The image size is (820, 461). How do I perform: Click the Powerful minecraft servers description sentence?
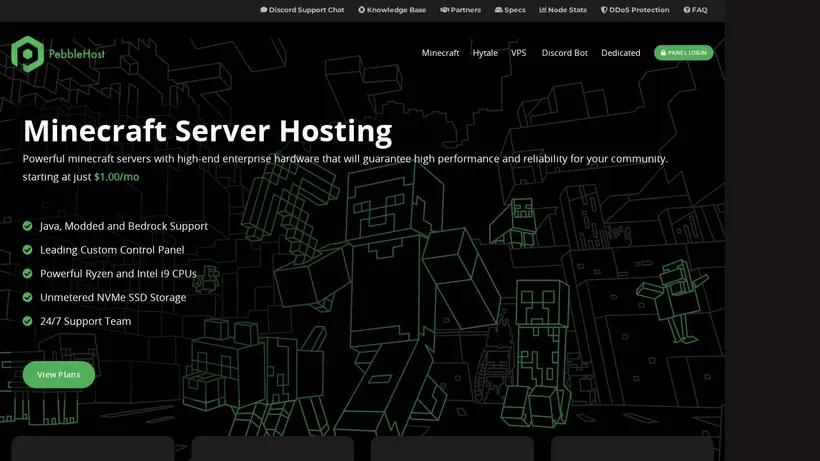[x=345, y=159]
